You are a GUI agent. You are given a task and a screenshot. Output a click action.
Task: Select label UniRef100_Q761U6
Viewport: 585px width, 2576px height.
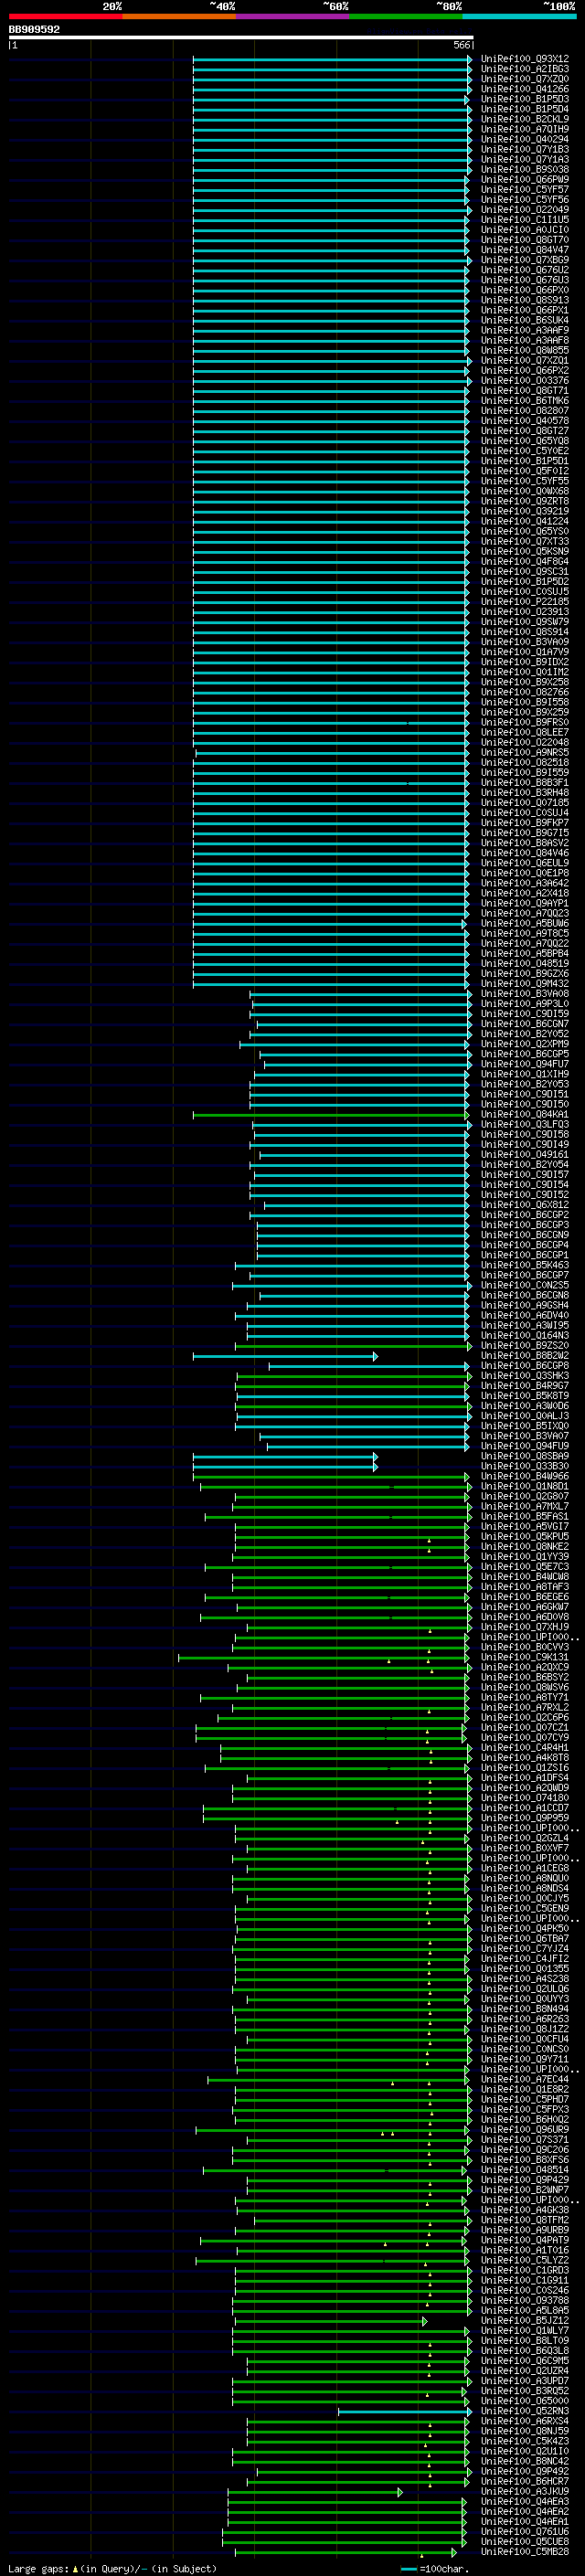525,2533
